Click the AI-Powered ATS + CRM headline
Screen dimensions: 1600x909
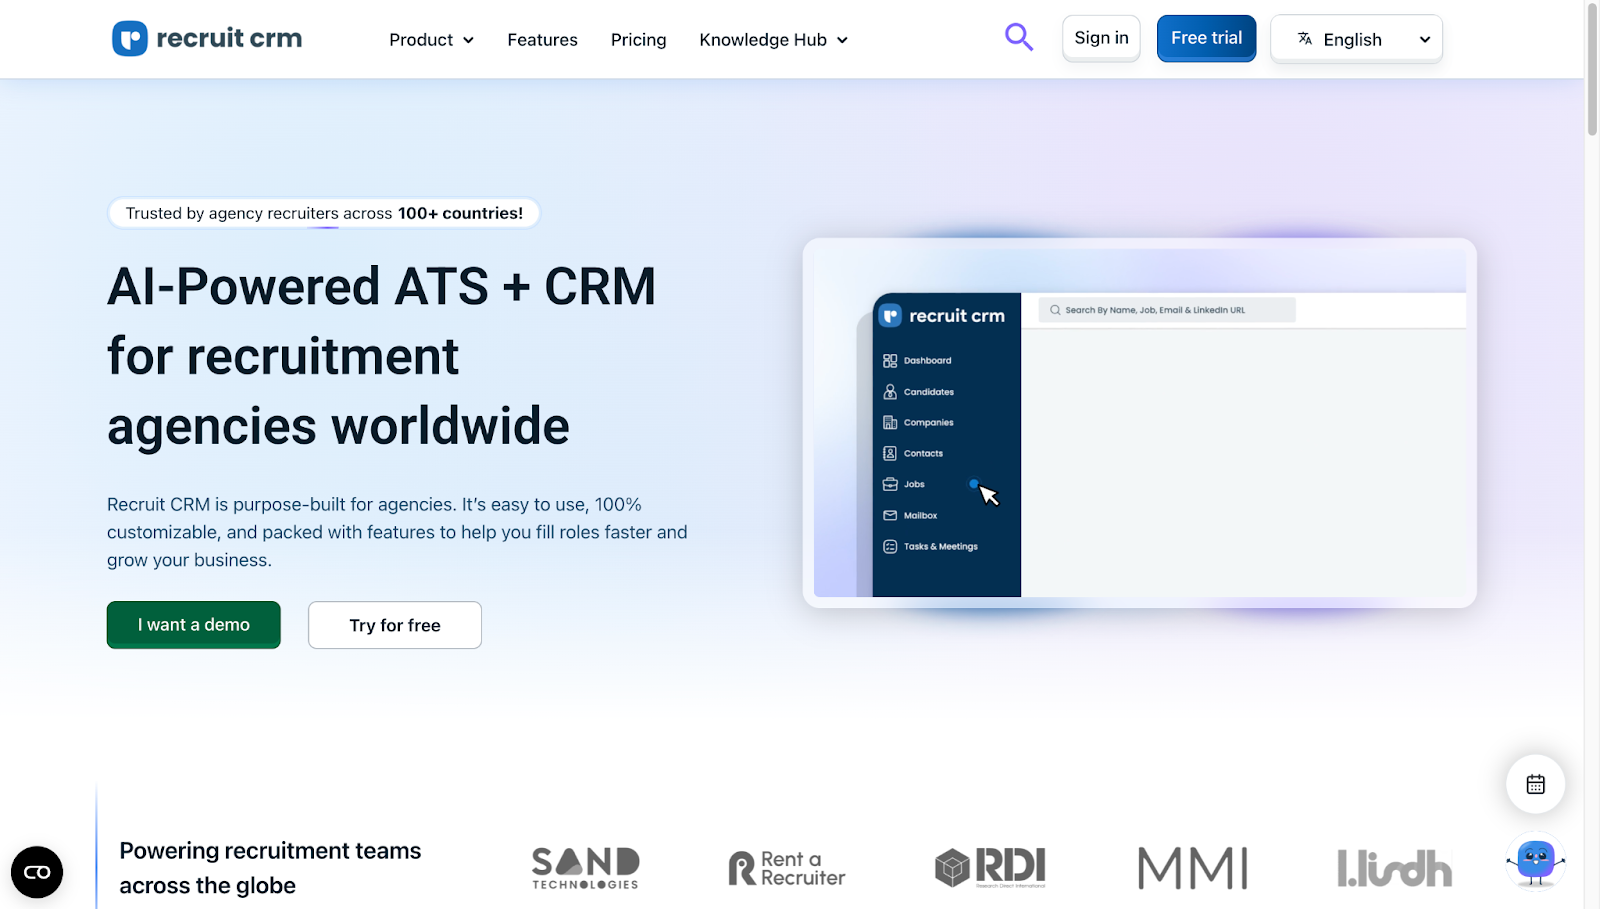[x=381, y=356]
